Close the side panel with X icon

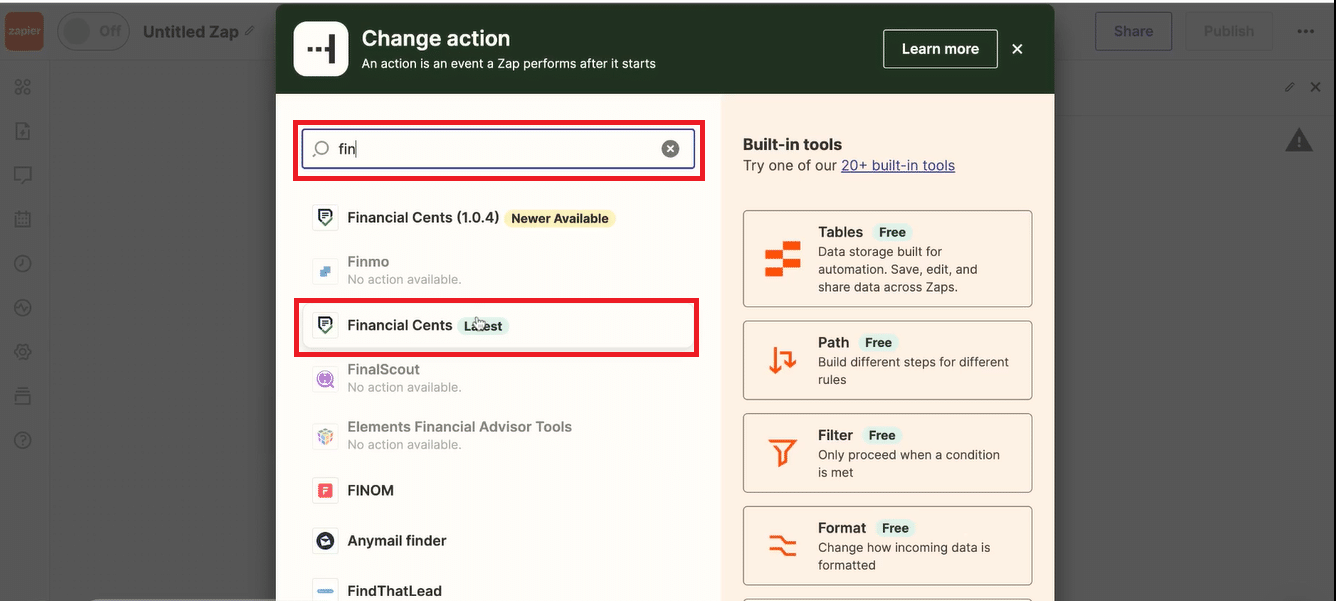(1315, 88)
